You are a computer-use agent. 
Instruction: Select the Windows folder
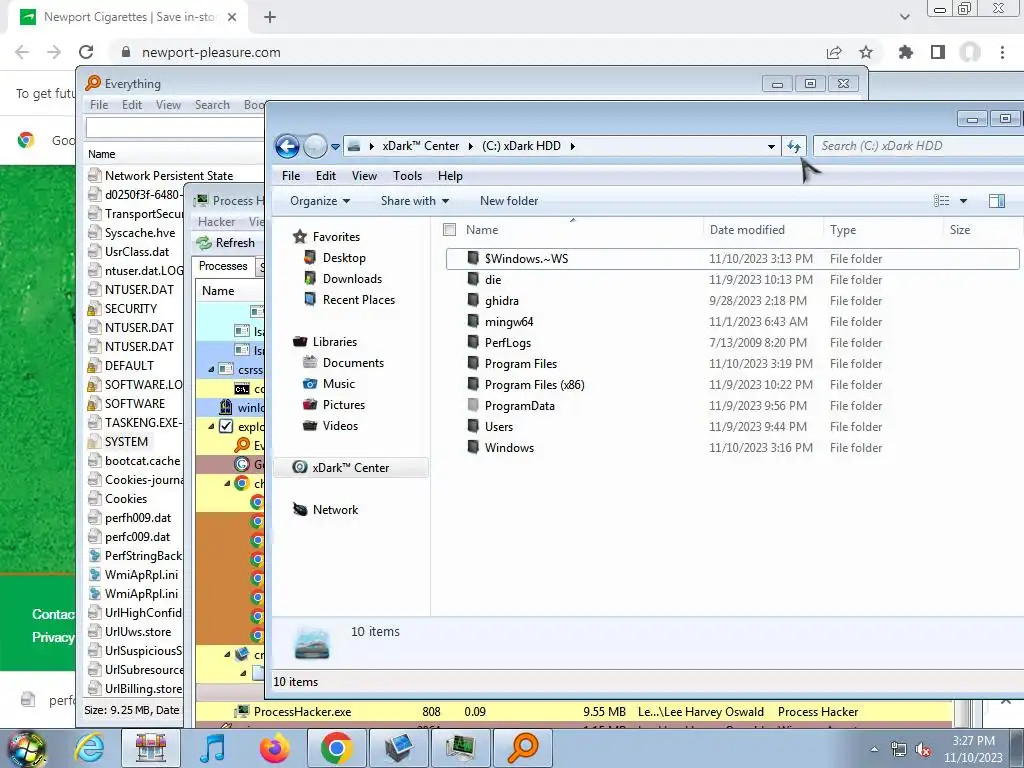(509, 447)
